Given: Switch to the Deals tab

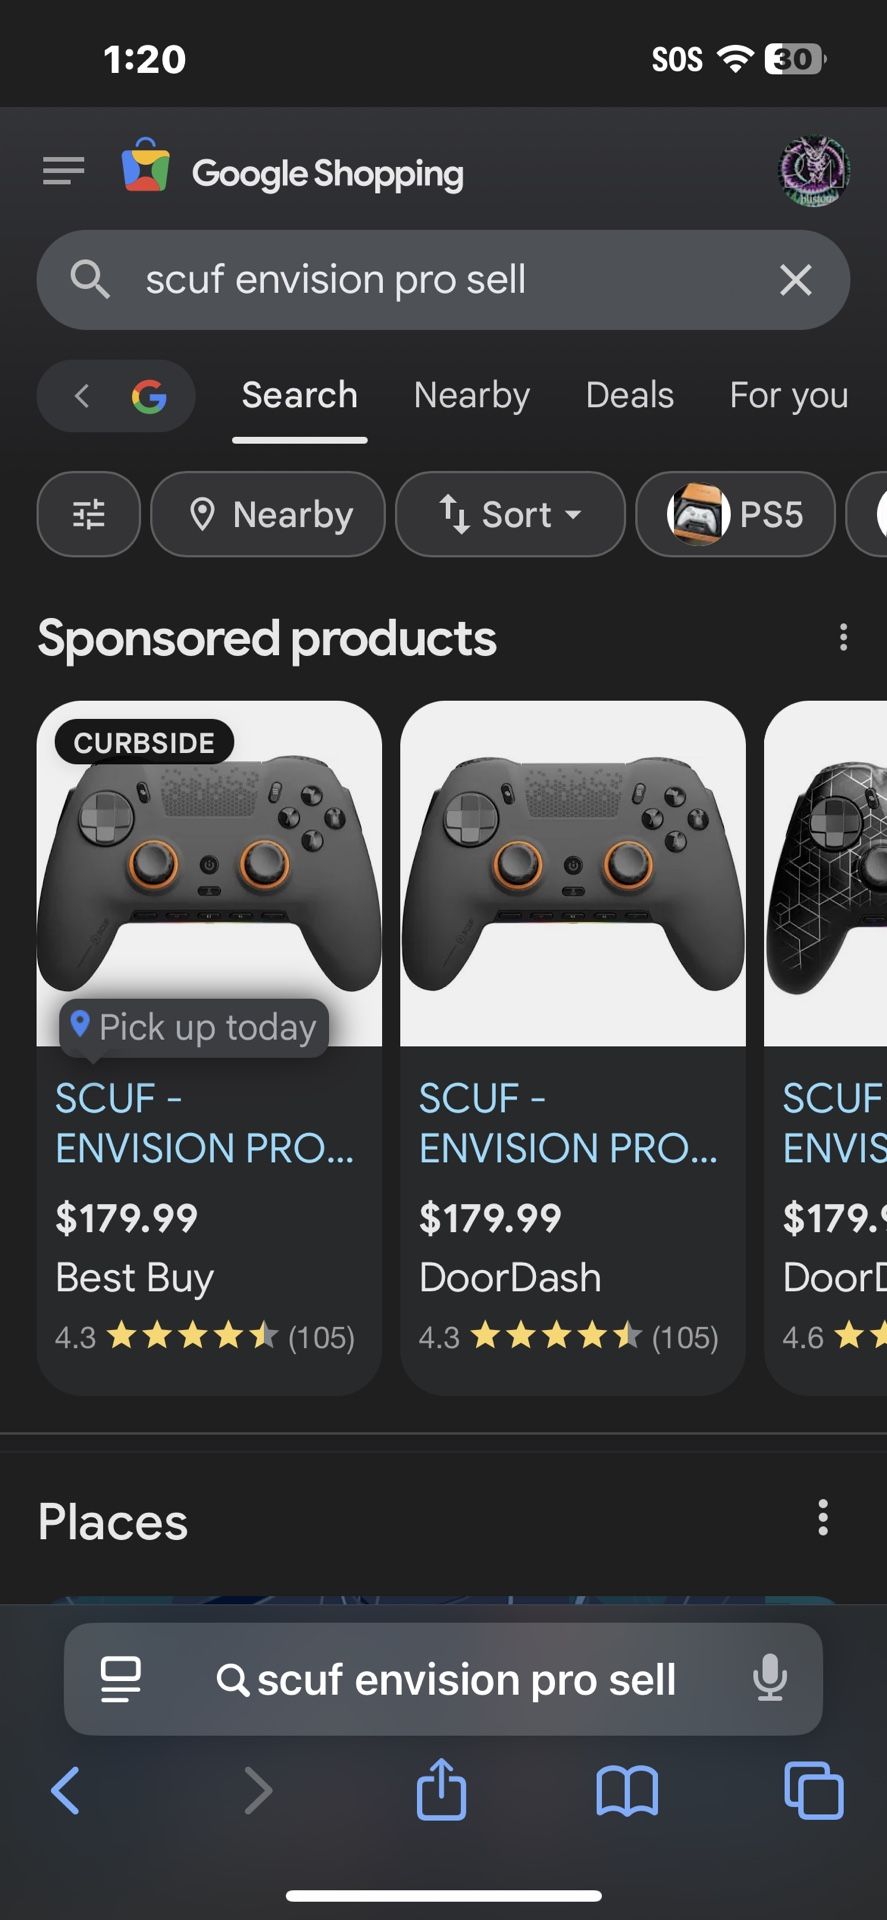Looking at the screenshot, I should tap(630, 395).
